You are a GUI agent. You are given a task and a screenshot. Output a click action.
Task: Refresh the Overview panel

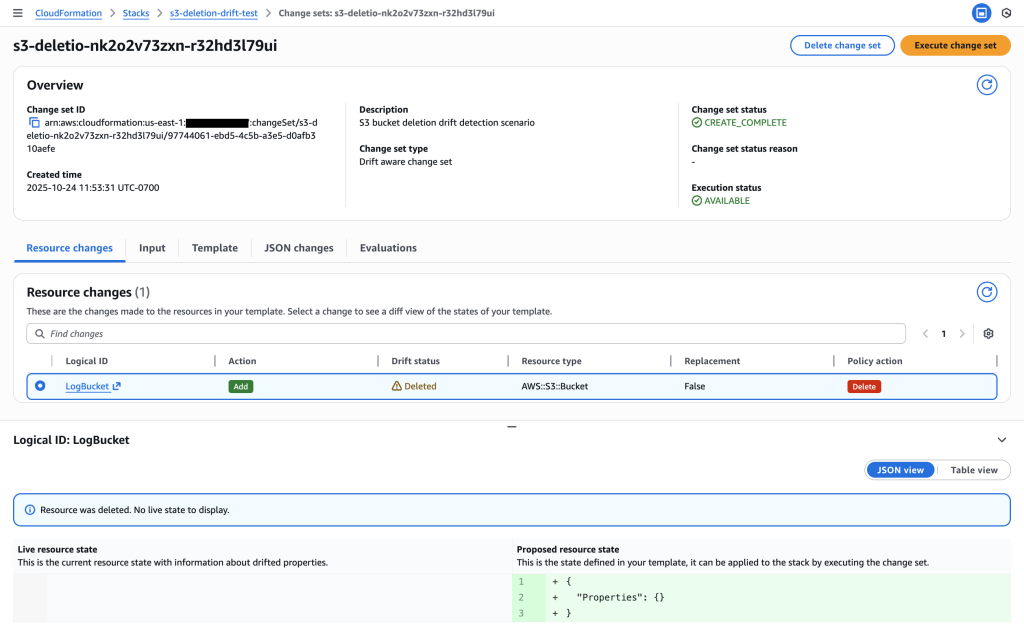click(986, 85)
